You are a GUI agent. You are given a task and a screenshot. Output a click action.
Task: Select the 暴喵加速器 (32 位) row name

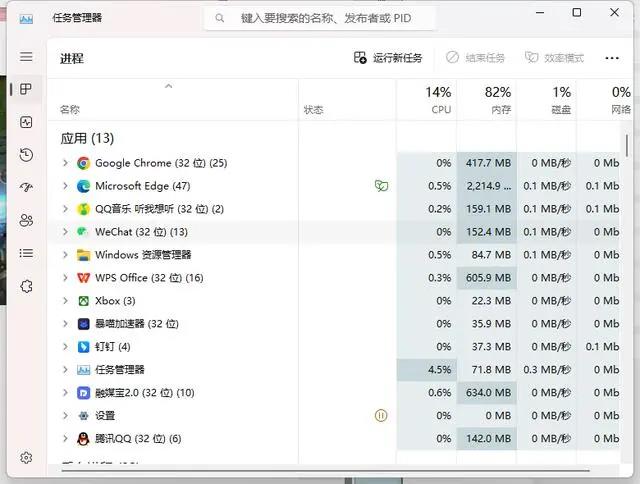[137, 324]
